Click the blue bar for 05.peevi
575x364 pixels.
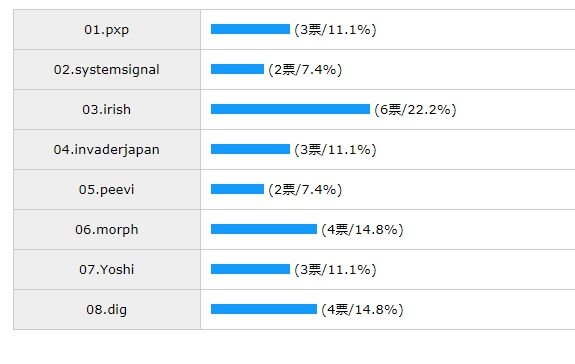[x=237, y=189]
